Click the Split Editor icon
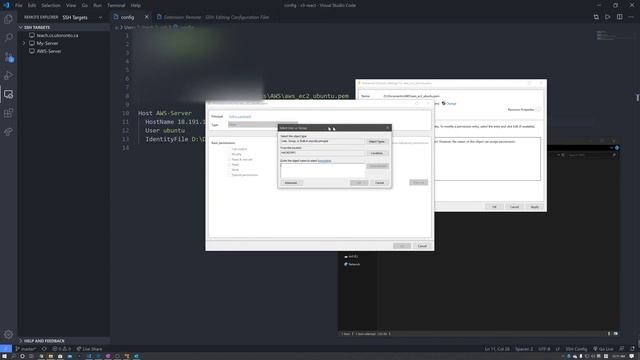This screenshot has height=360, width=640. tap(620, 17)
